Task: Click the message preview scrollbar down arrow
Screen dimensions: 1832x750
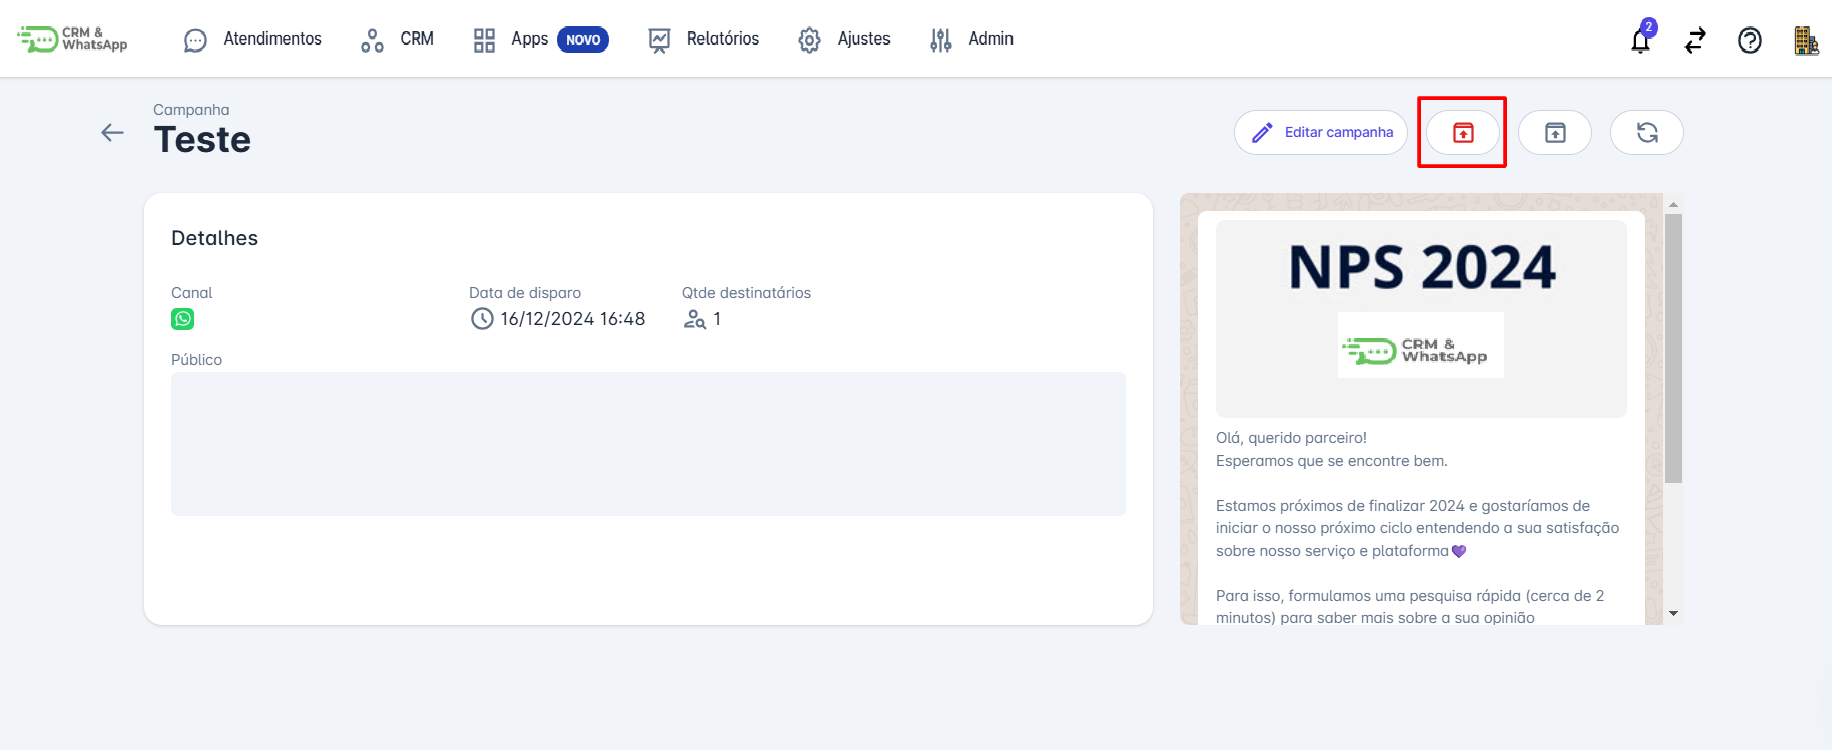Action: 1673,613
